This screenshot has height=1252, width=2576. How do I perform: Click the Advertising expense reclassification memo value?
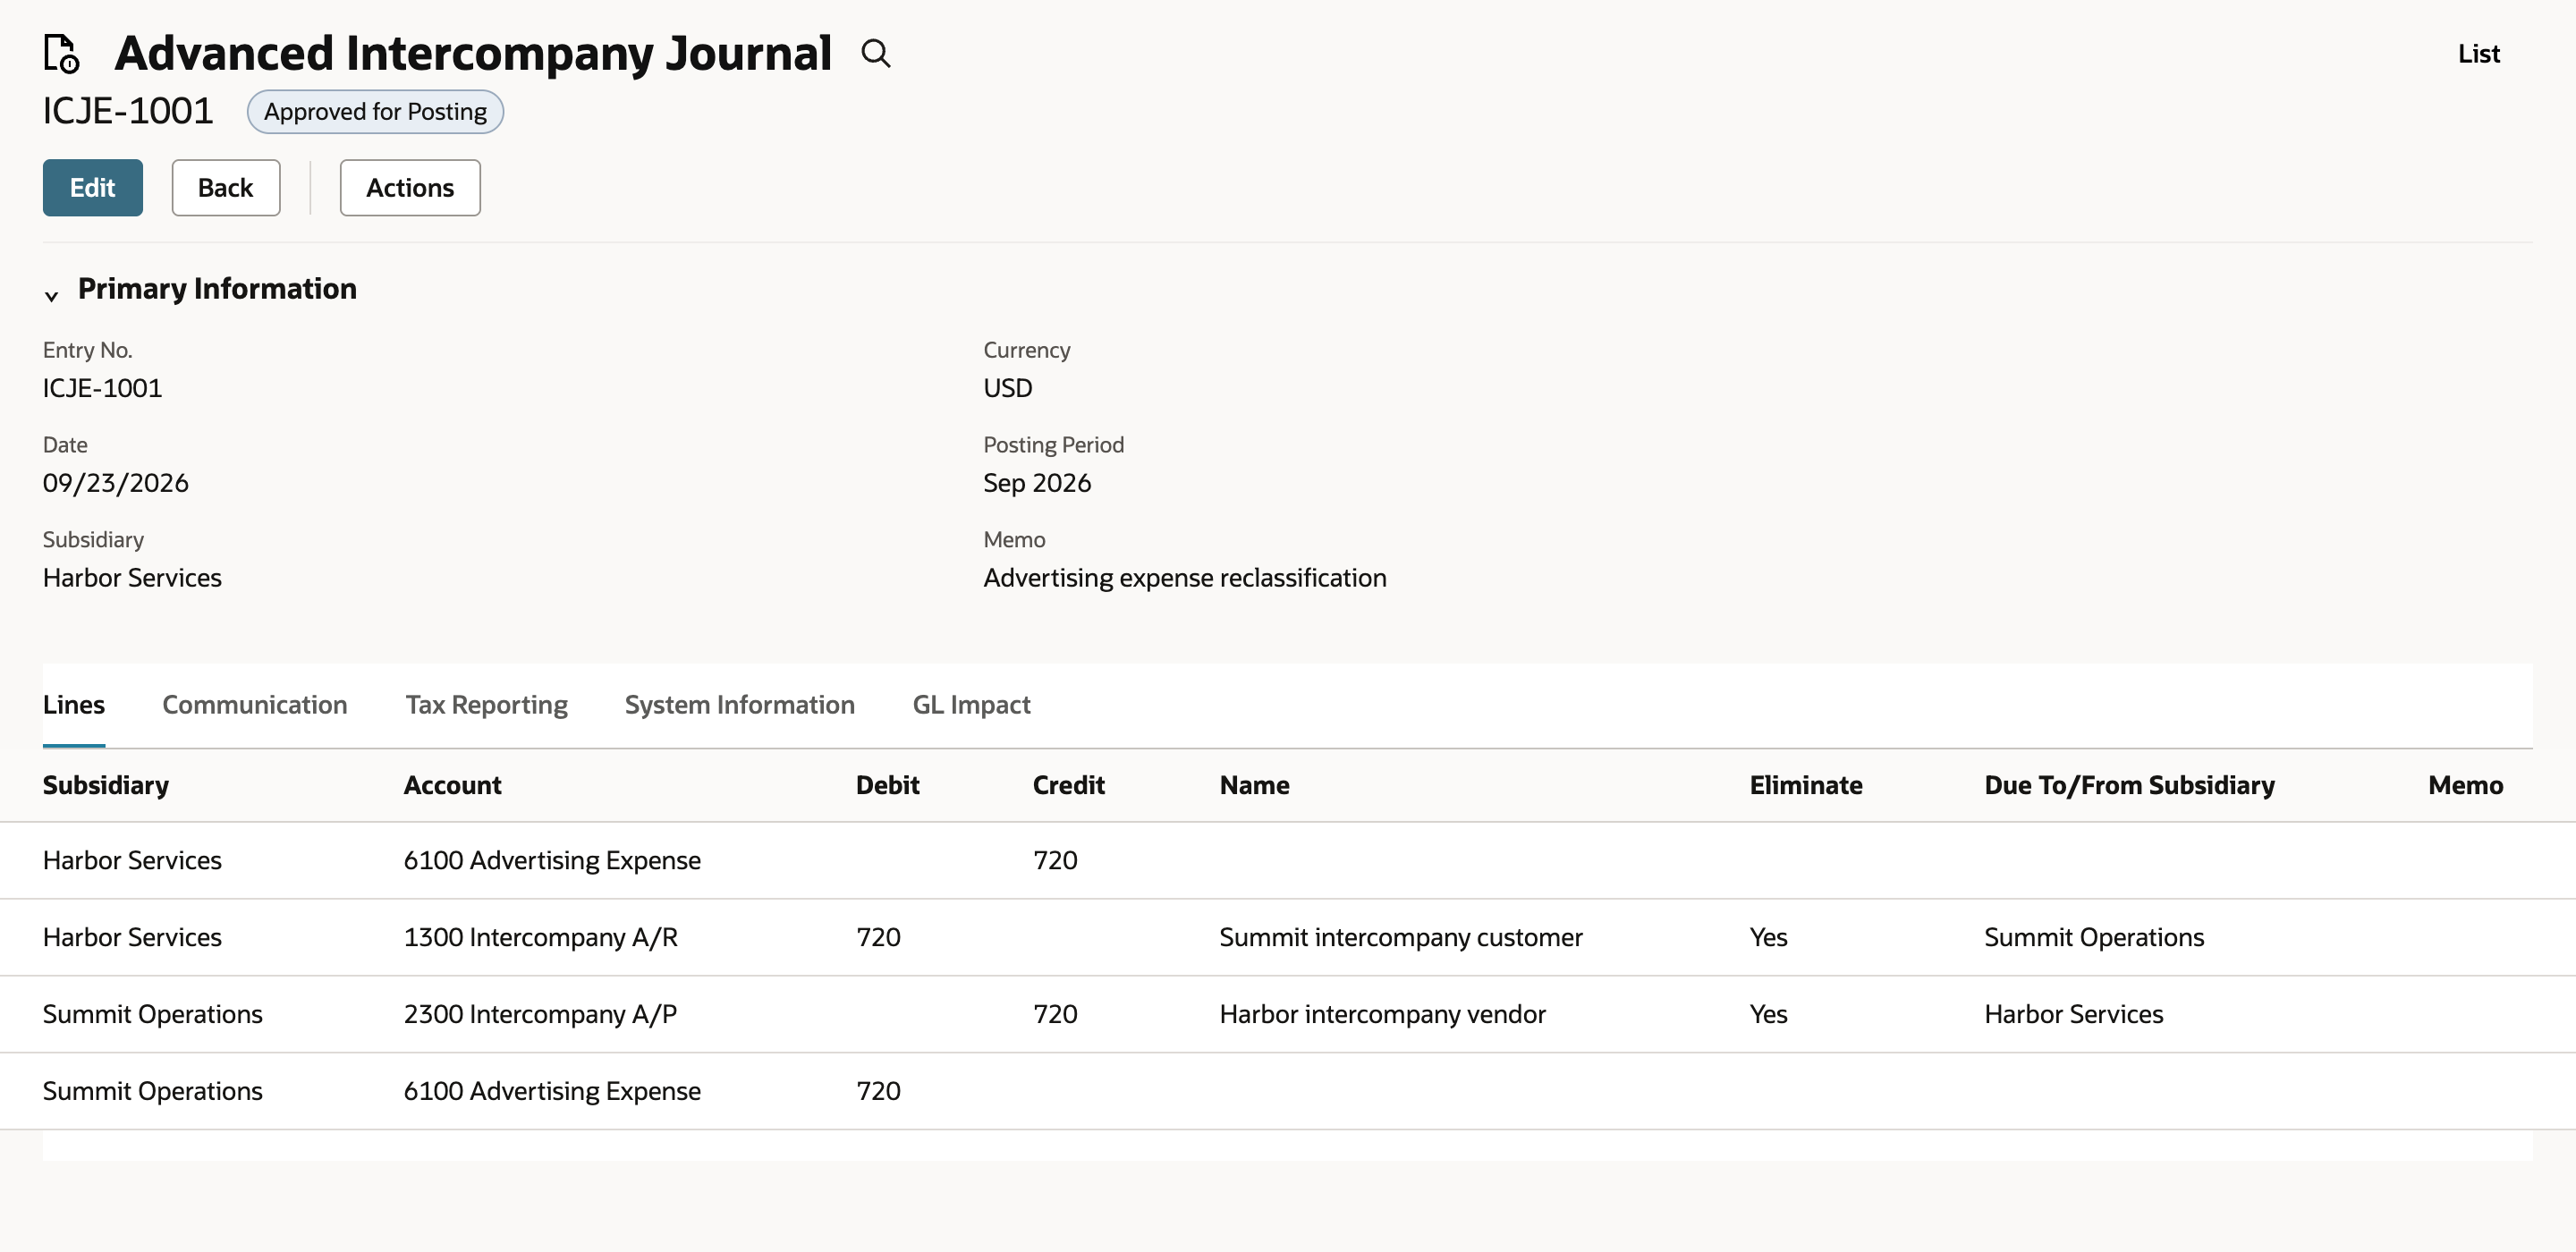(x=1185, y=578)
